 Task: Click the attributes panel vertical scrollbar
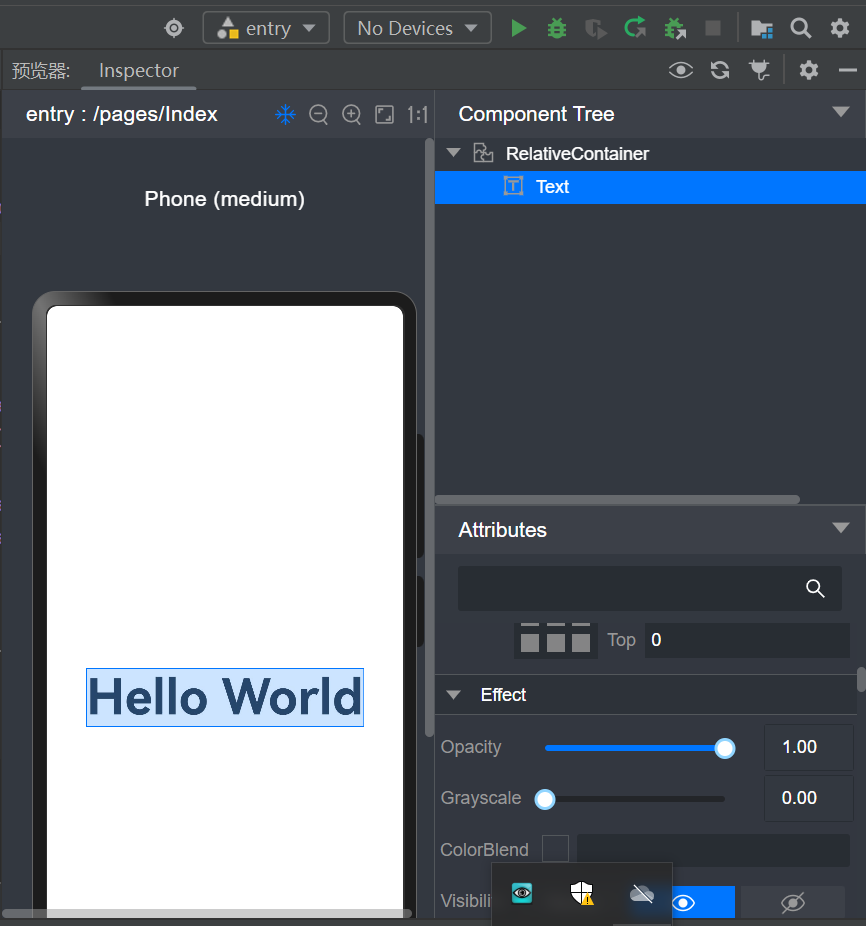pyautogui.click(x=861, y=679)
